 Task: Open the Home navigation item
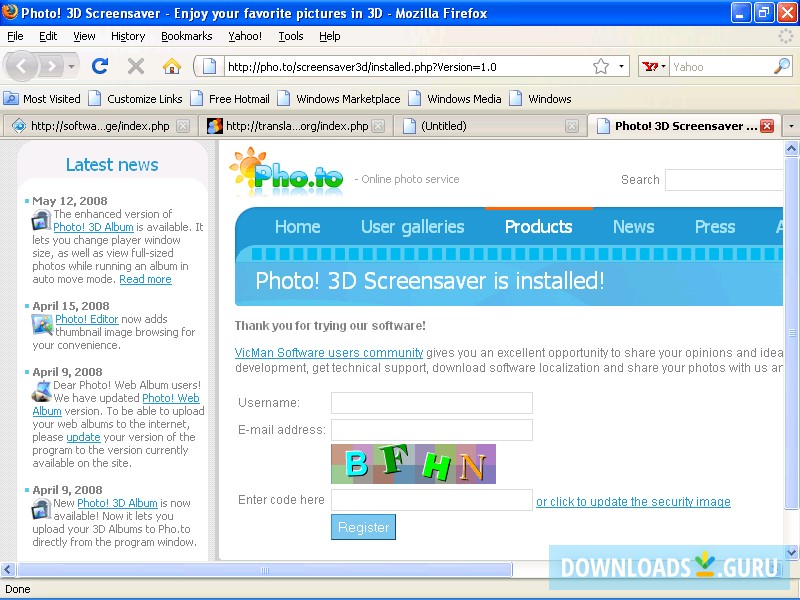point(297,227)
